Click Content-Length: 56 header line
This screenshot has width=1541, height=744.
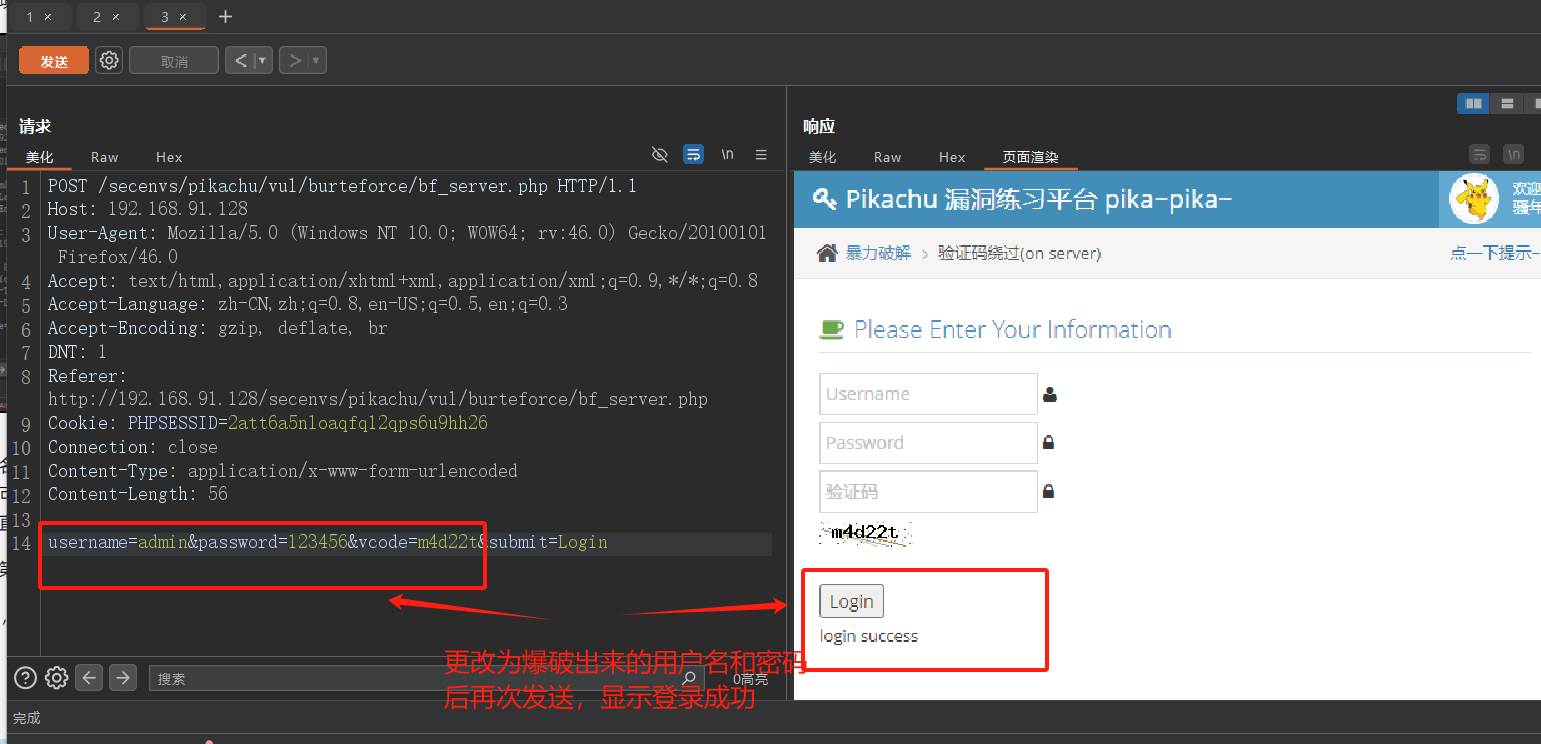[138, 494]
